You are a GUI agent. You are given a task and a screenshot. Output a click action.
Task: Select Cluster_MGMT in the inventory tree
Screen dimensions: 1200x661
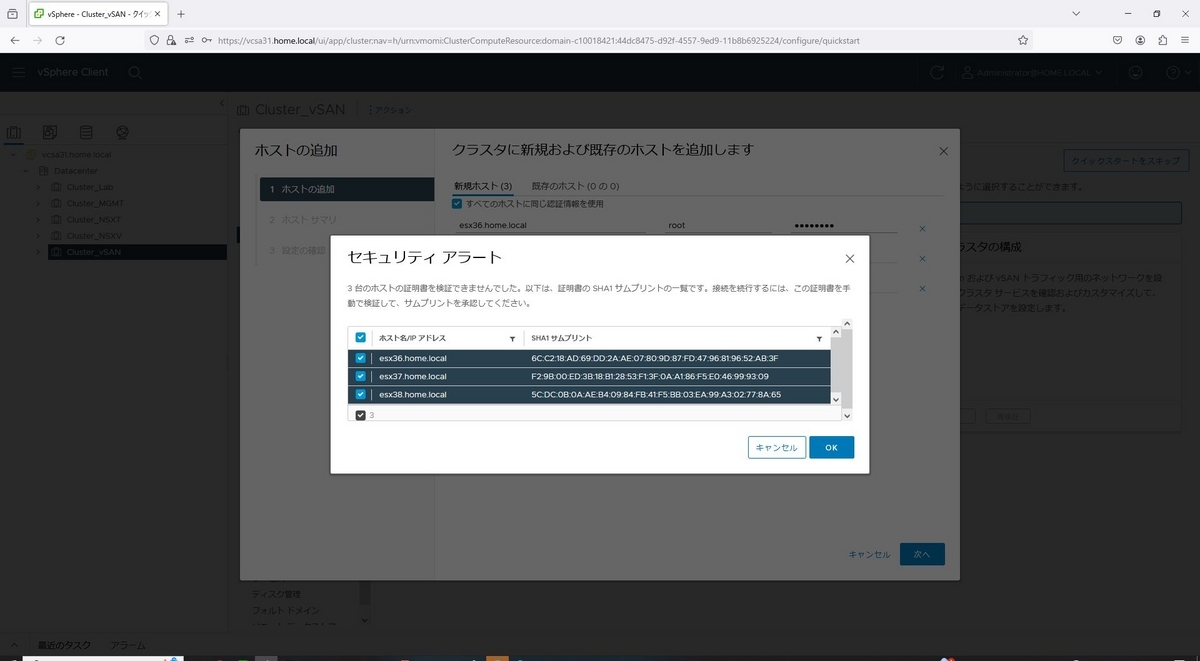[x=95, y=203]
